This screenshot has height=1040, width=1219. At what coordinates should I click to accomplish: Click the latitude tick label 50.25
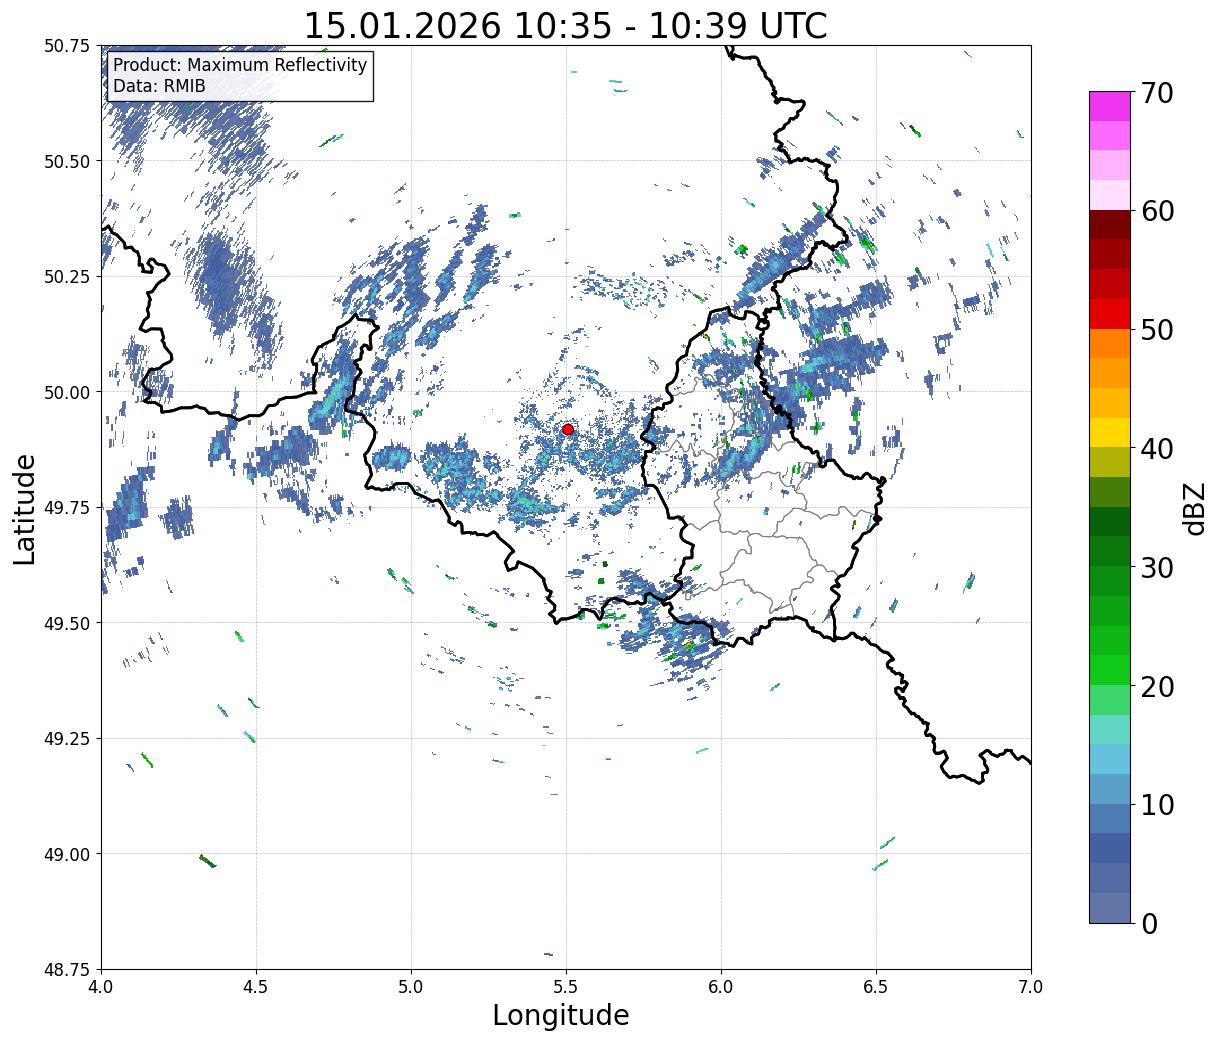point(67,277)
